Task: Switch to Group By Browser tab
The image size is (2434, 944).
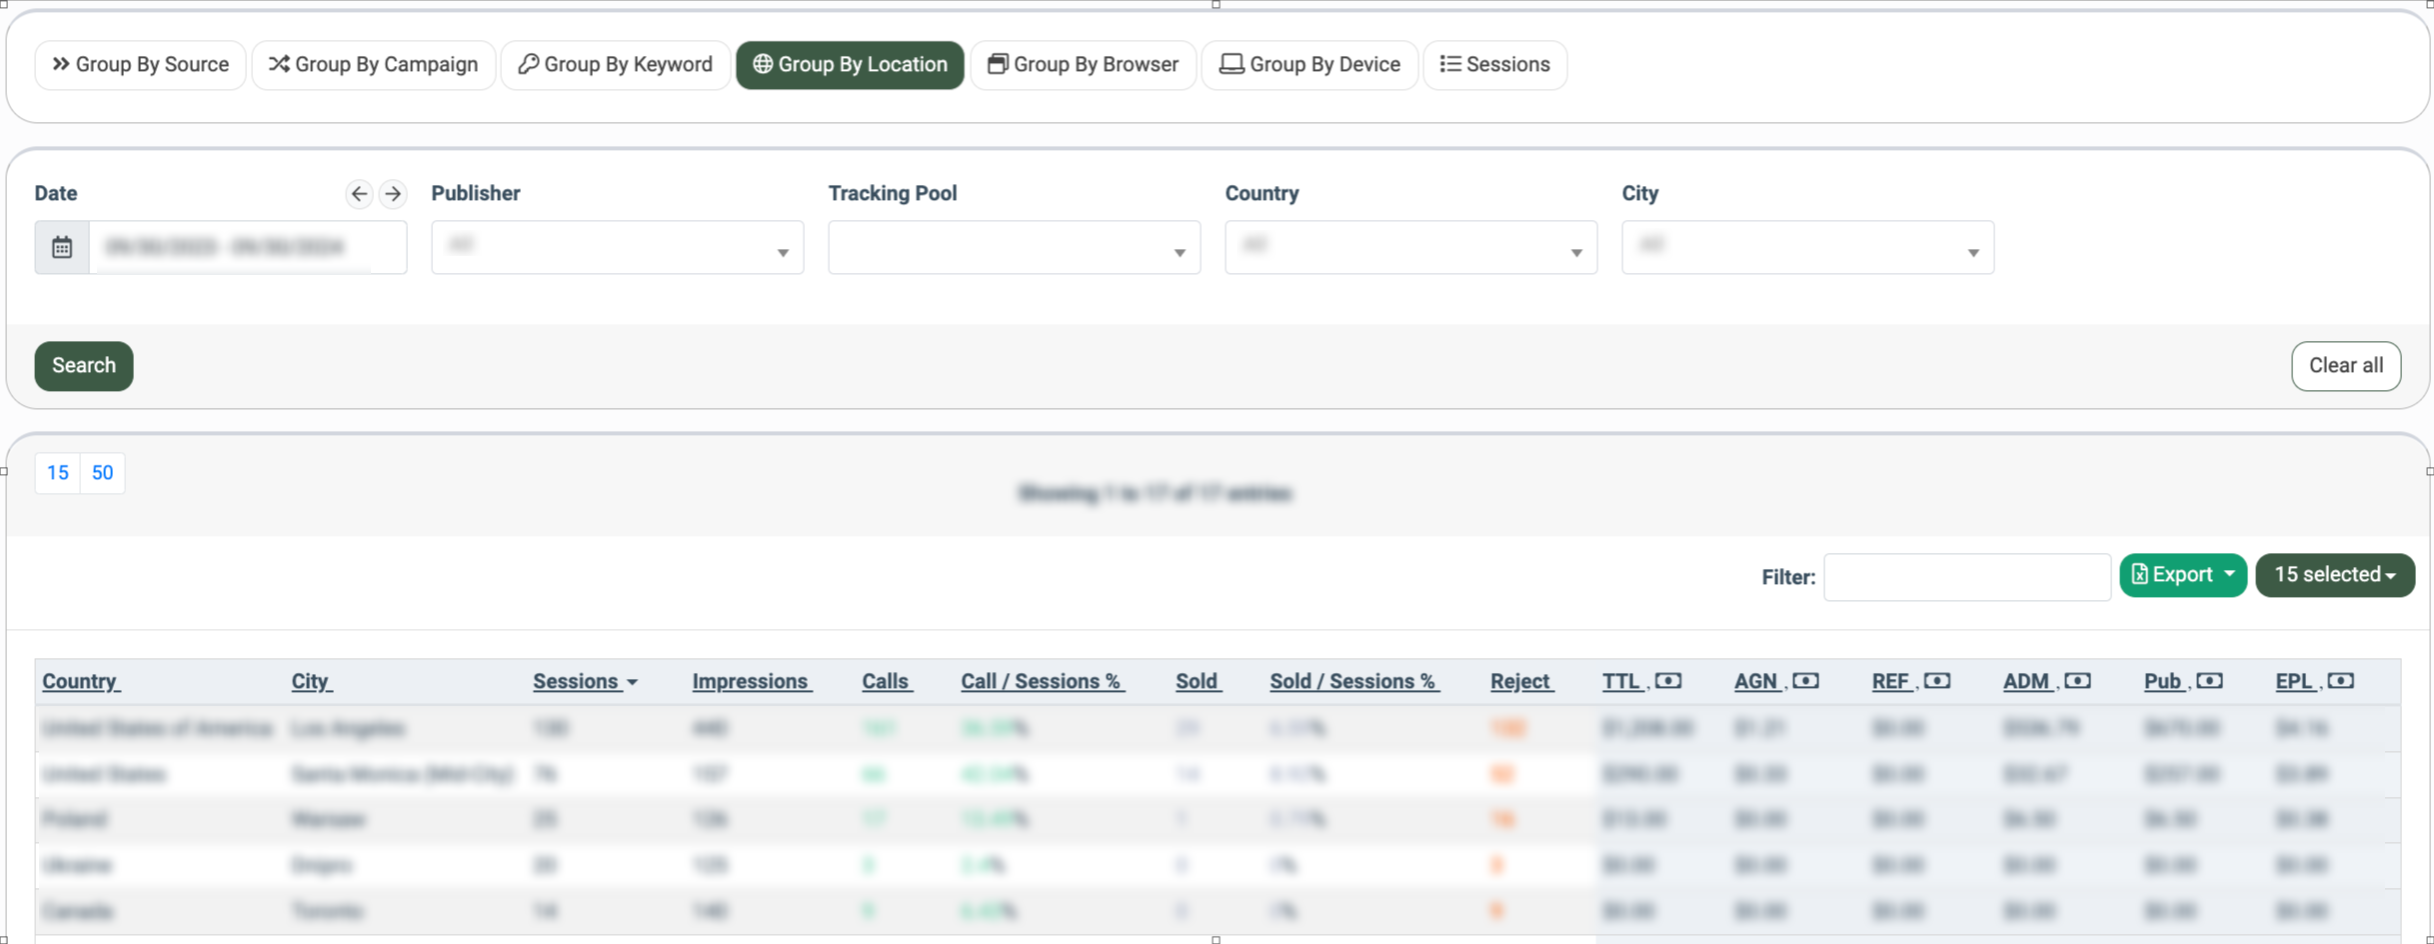Action: pyautogui.click(x=1083, y=65)
